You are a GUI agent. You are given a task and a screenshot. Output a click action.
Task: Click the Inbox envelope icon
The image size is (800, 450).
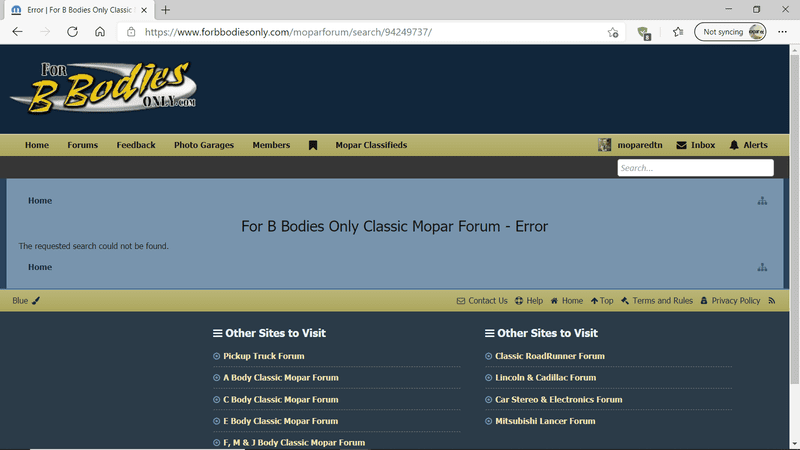[x=681, y=145]
